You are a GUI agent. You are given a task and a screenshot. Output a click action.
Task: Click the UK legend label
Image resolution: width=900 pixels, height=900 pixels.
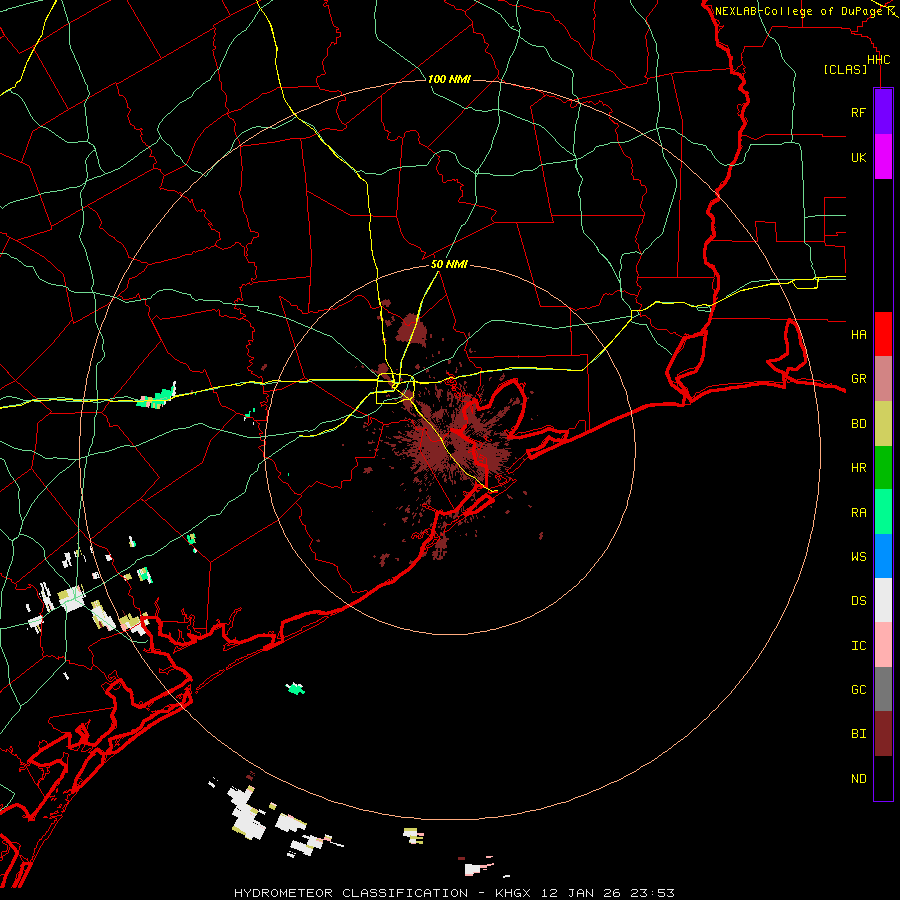tap(858, 157)
